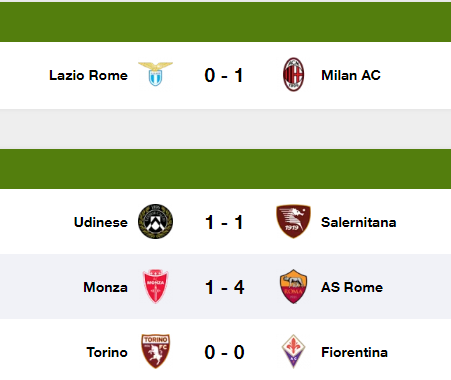Click the red Monza shield logo
The height and width of the screenshot is (380, 451).
(x=155, y=286)
